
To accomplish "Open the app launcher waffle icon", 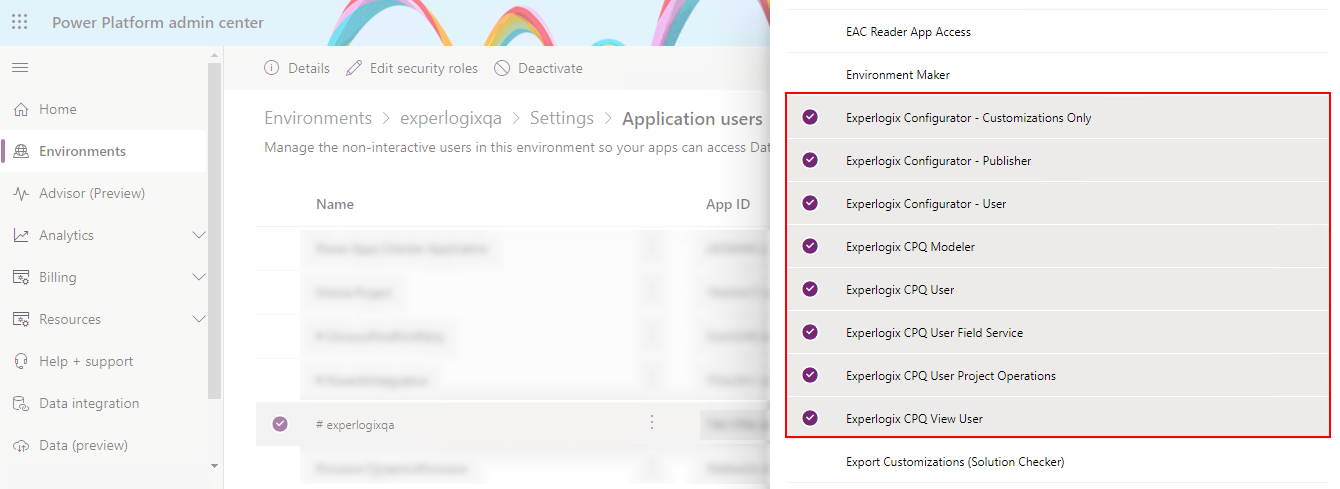I will 20,22.
